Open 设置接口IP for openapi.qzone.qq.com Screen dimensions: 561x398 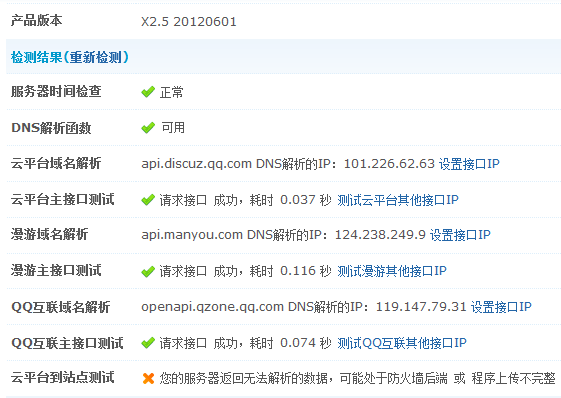[501, 307]
